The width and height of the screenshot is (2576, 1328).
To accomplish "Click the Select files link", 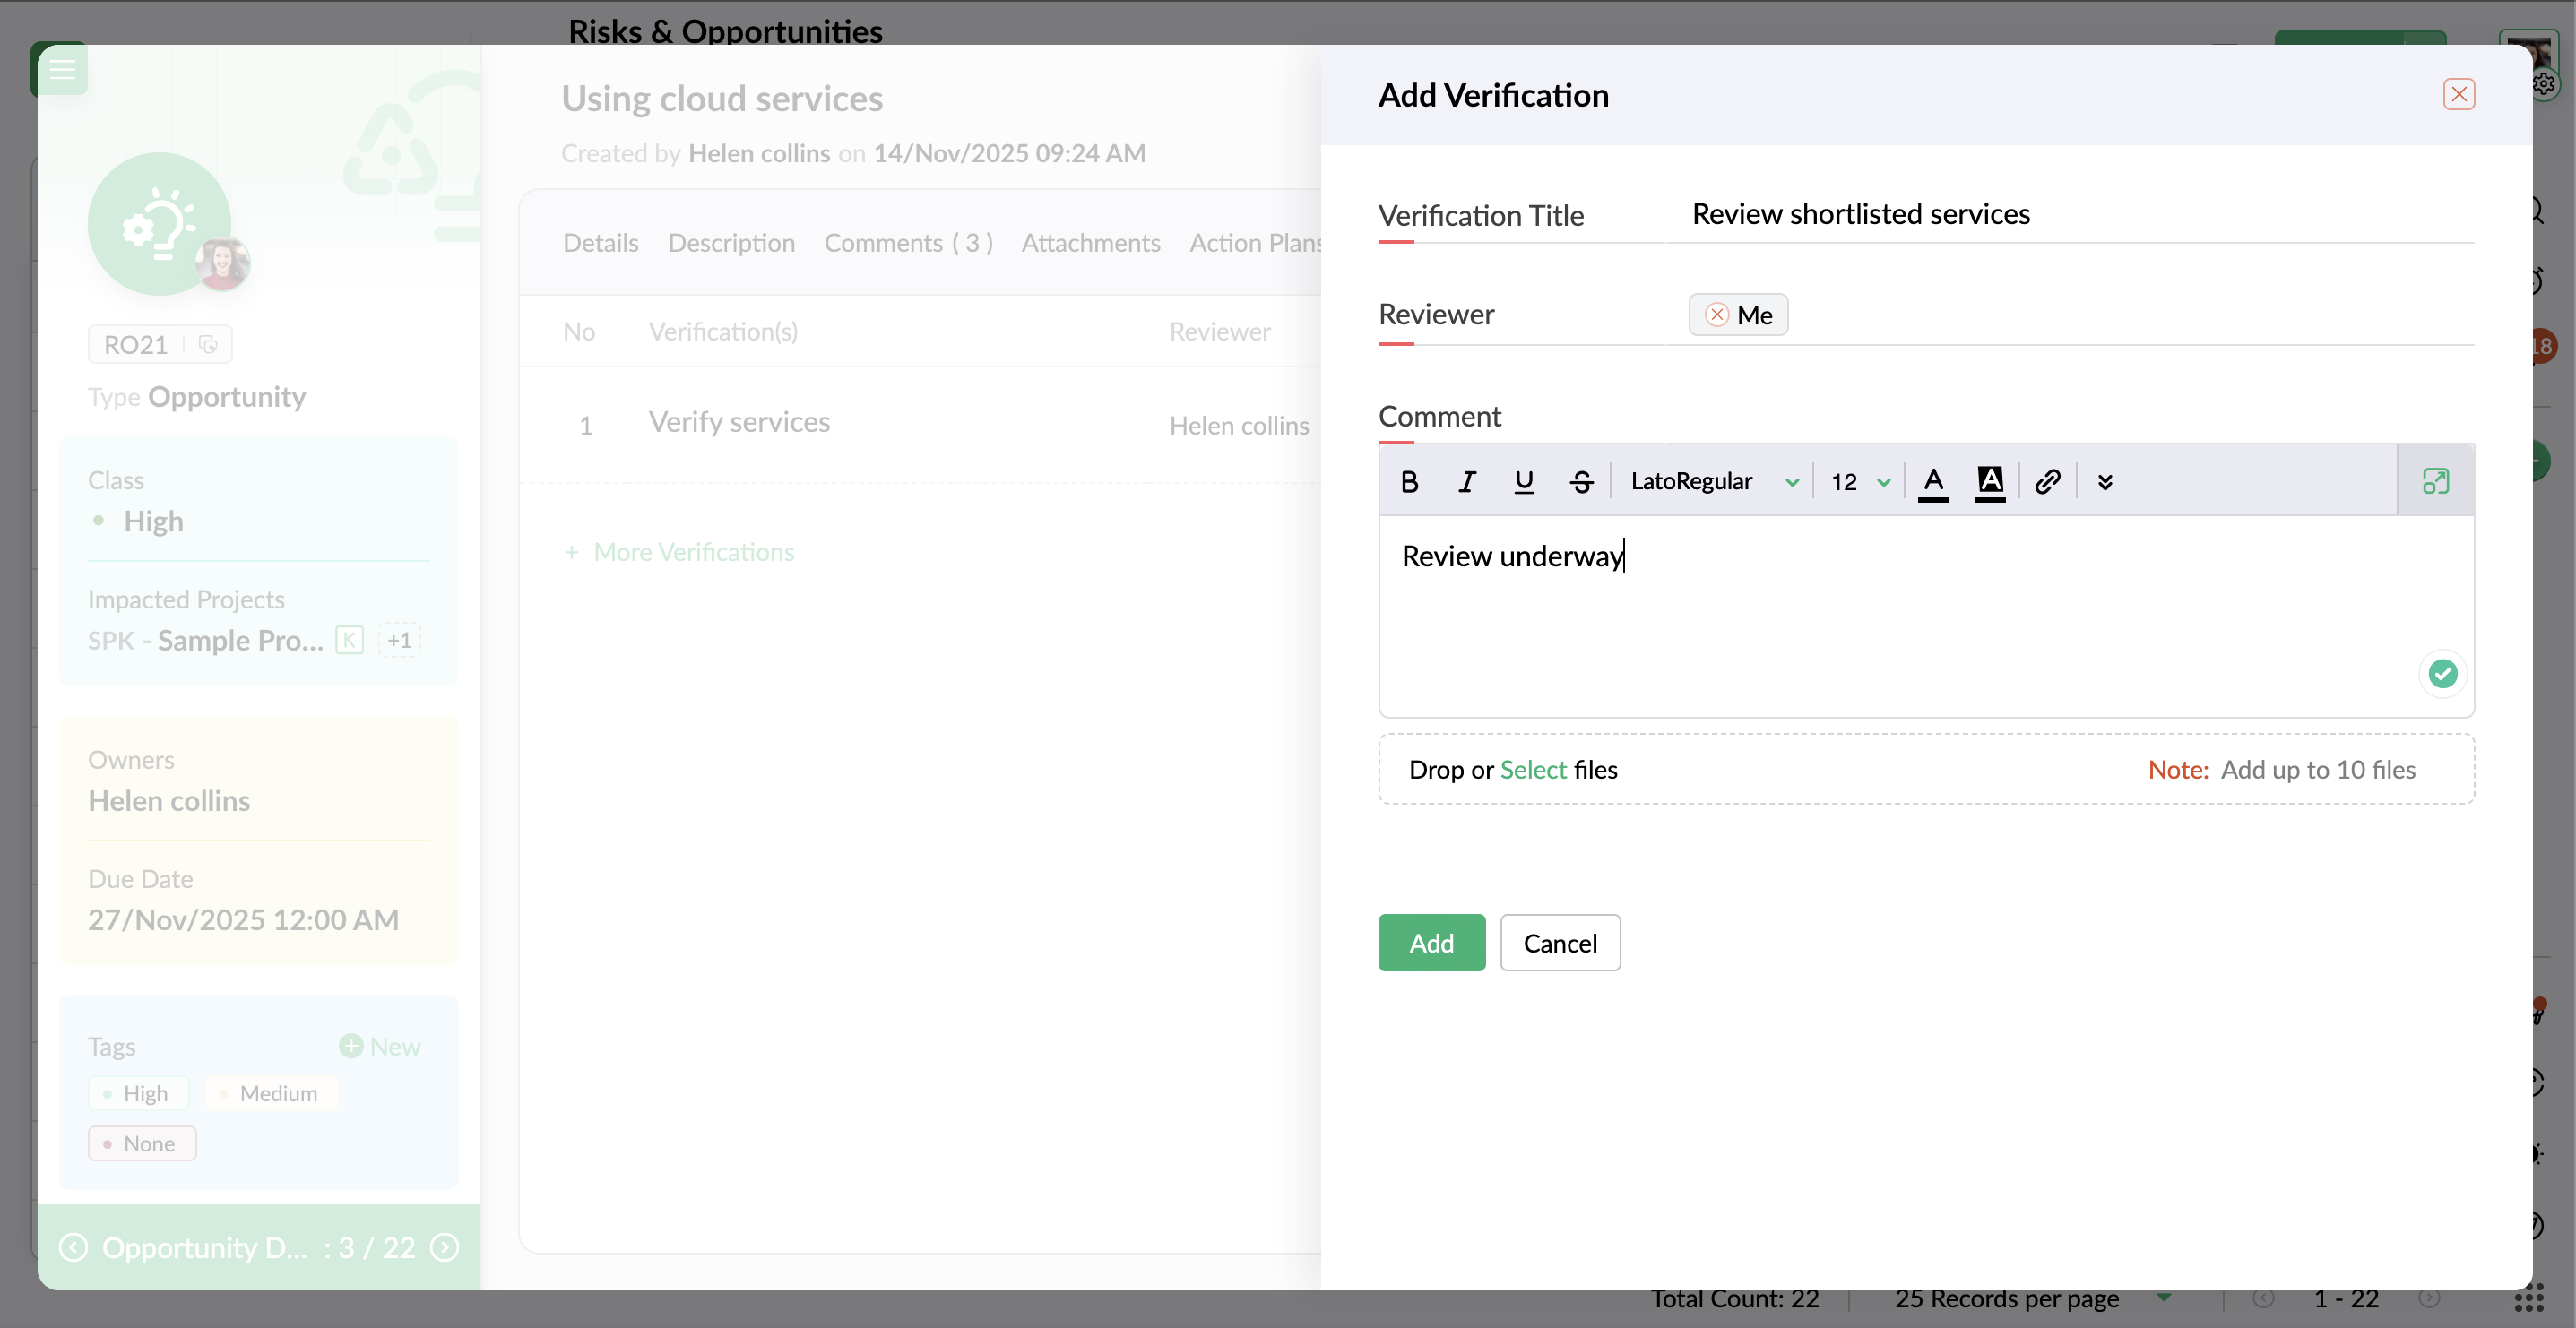I will 1532,769.
